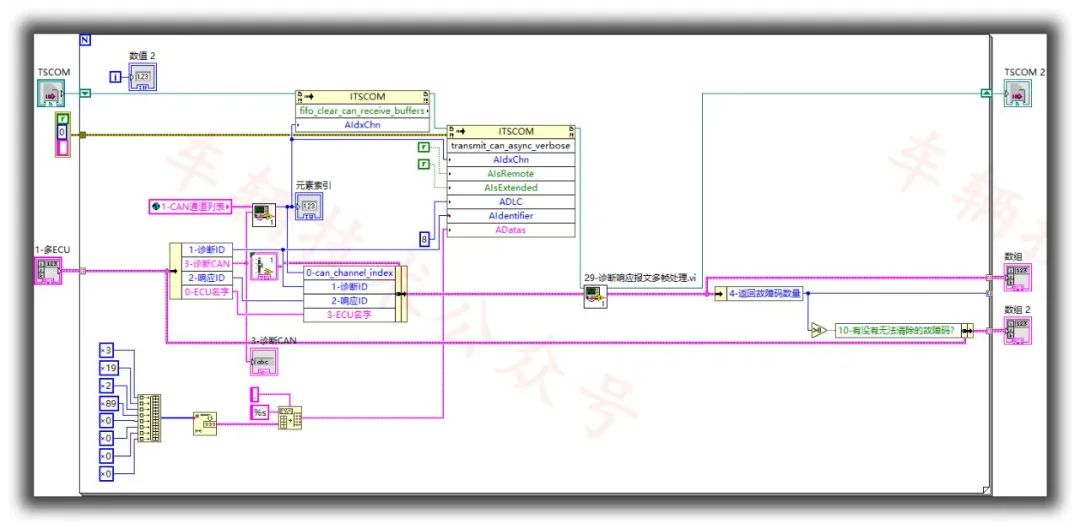Click the 3-ECU名字 bundle element
This screenshot has height=529, width=1080.
coord(350,315)
